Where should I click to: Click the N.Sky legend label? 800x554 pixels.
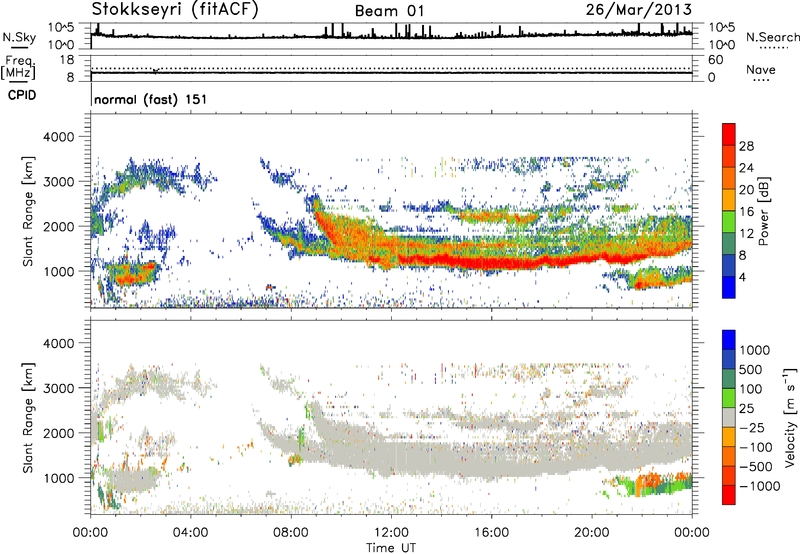click(x=19, y=37)
